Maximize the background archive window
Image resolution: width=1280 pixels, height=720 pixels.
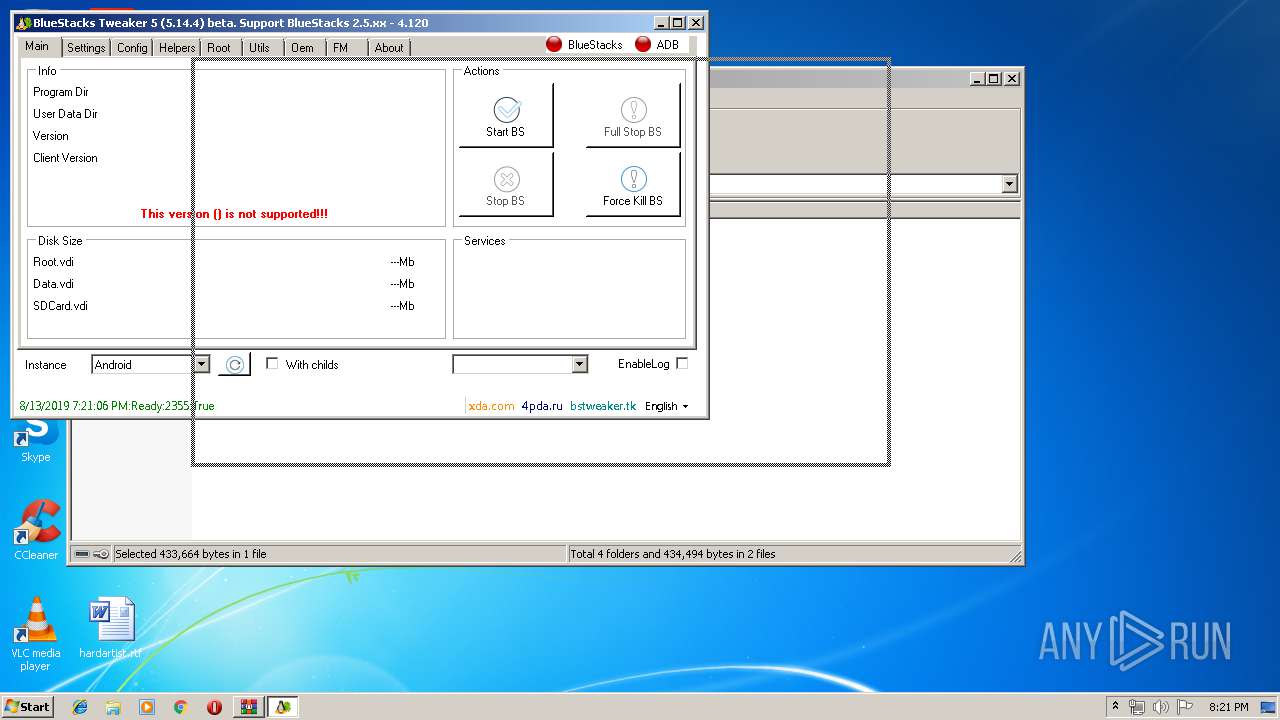993,78
